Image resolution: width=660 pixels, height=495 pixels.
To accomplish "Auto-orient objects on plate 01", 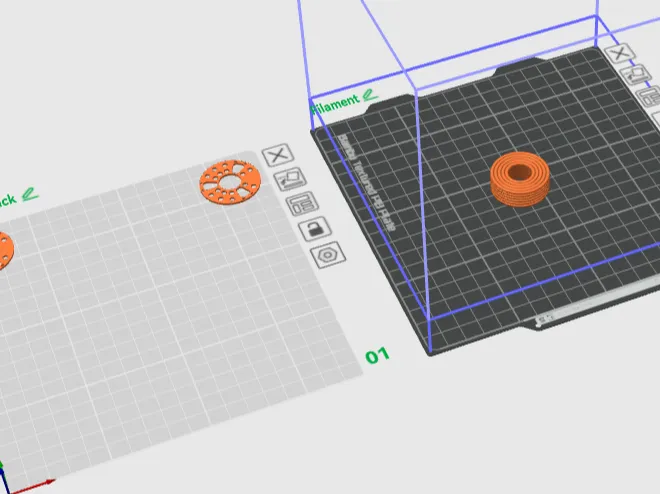I will pos(290,180).
